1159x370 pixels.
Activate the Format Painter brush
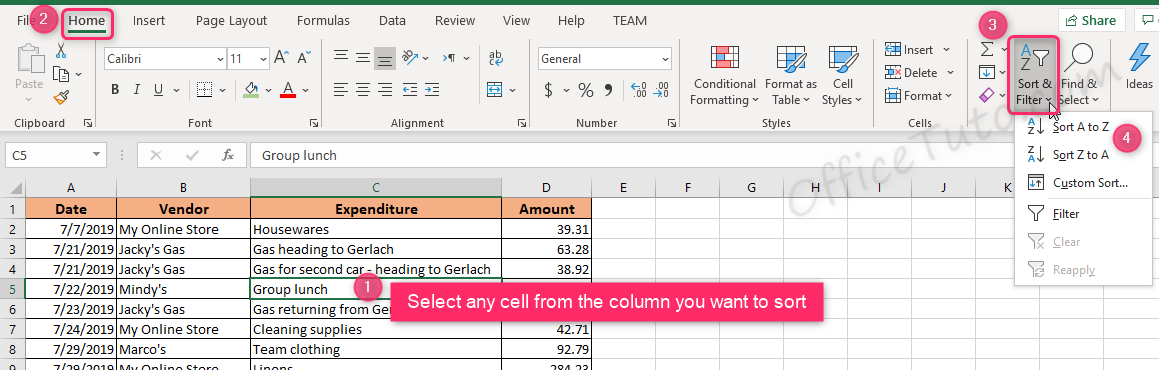coord(61,97)
